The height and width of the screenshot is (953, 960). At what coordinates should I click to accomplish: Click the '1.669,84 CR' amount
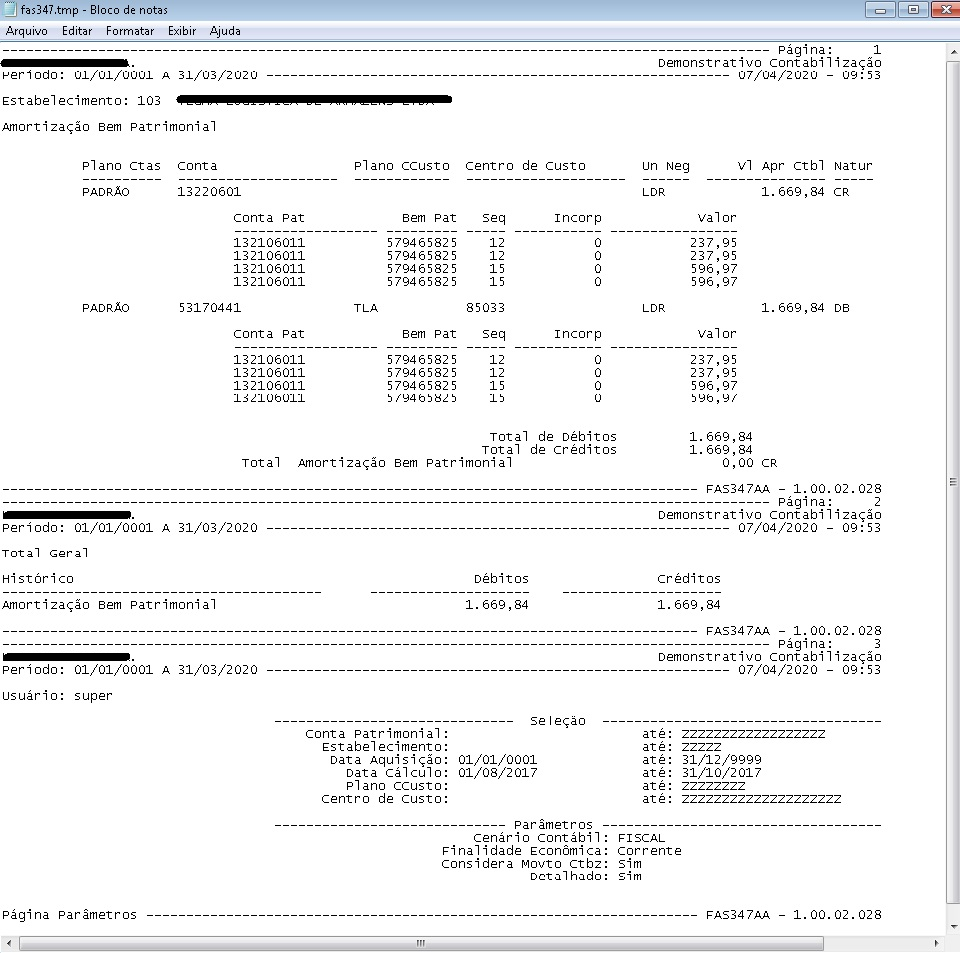[x=804, y=192]
